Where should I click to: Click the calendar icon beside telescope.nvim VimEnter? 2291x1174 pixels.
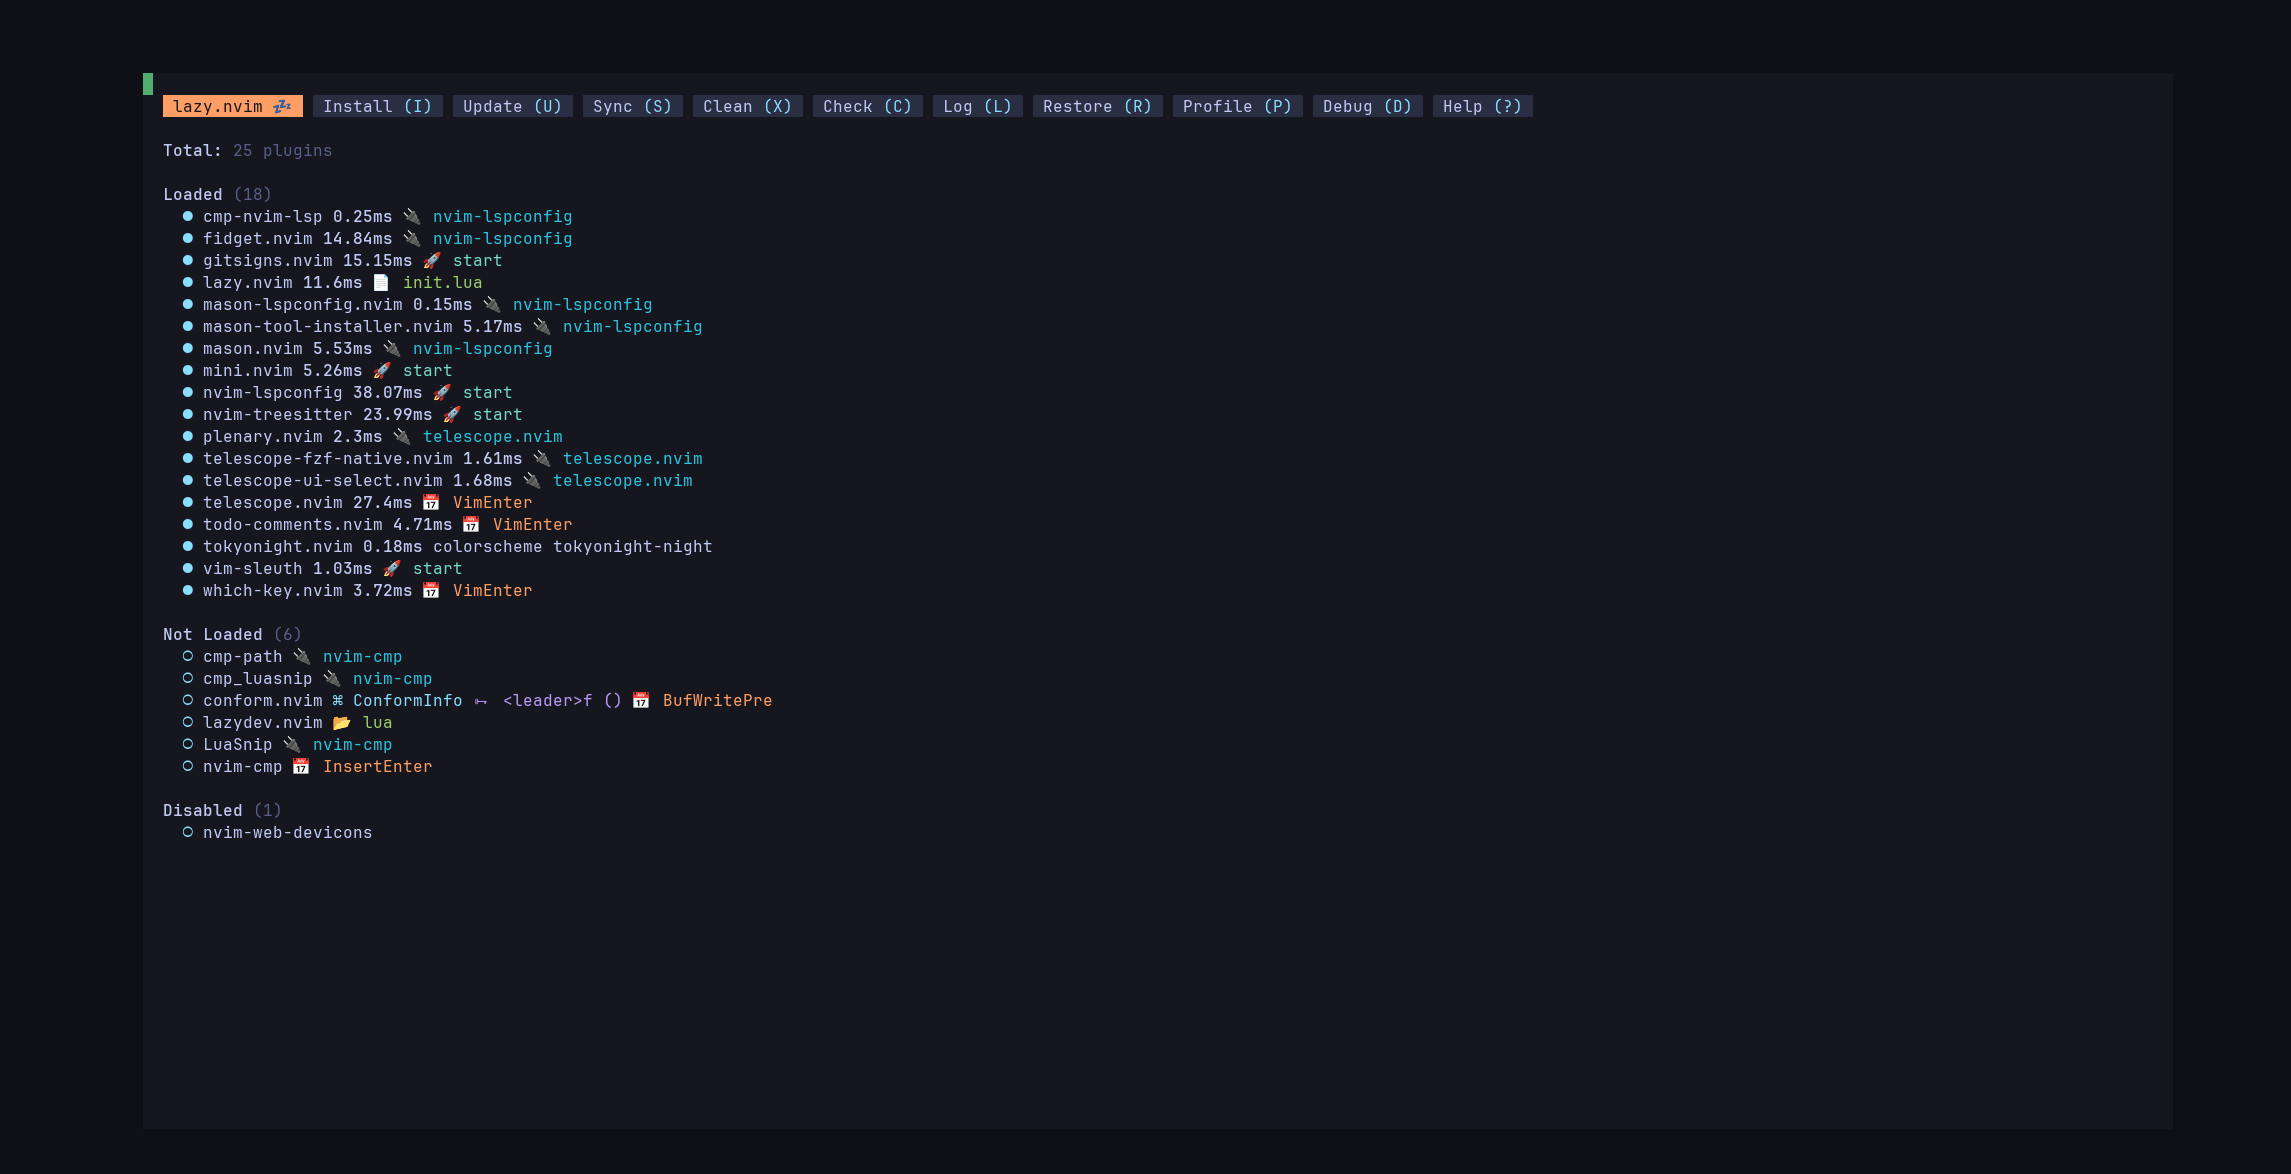pos(431,503)
